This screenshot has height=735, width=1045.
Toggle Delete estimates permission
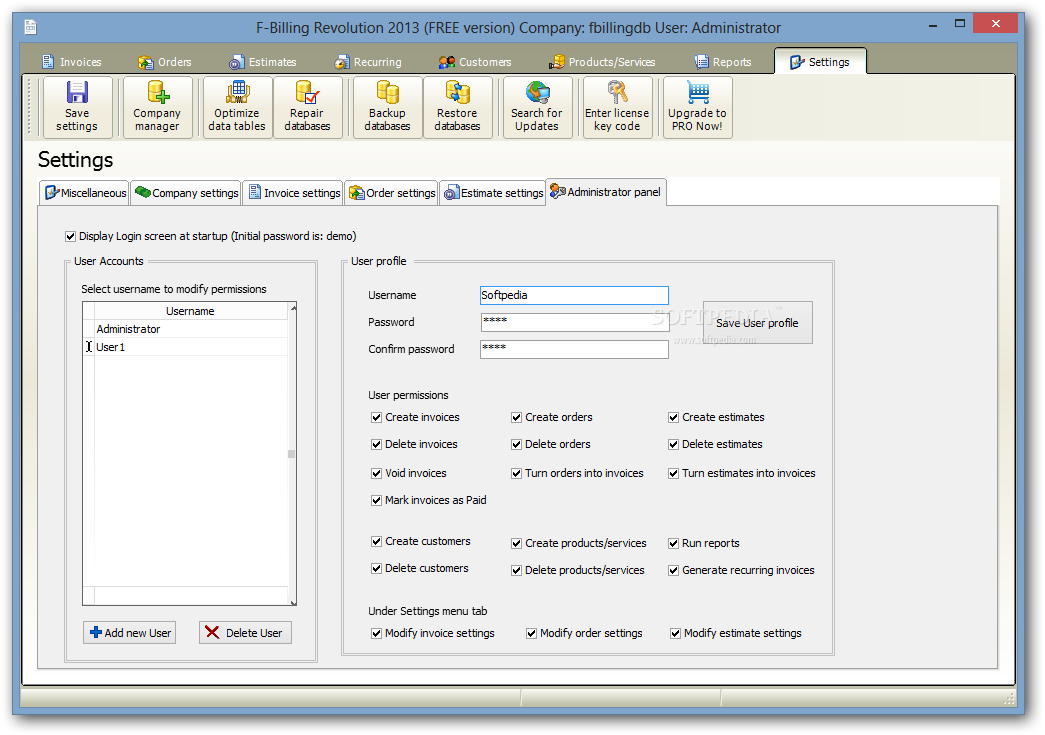click(x=674, y=444)
